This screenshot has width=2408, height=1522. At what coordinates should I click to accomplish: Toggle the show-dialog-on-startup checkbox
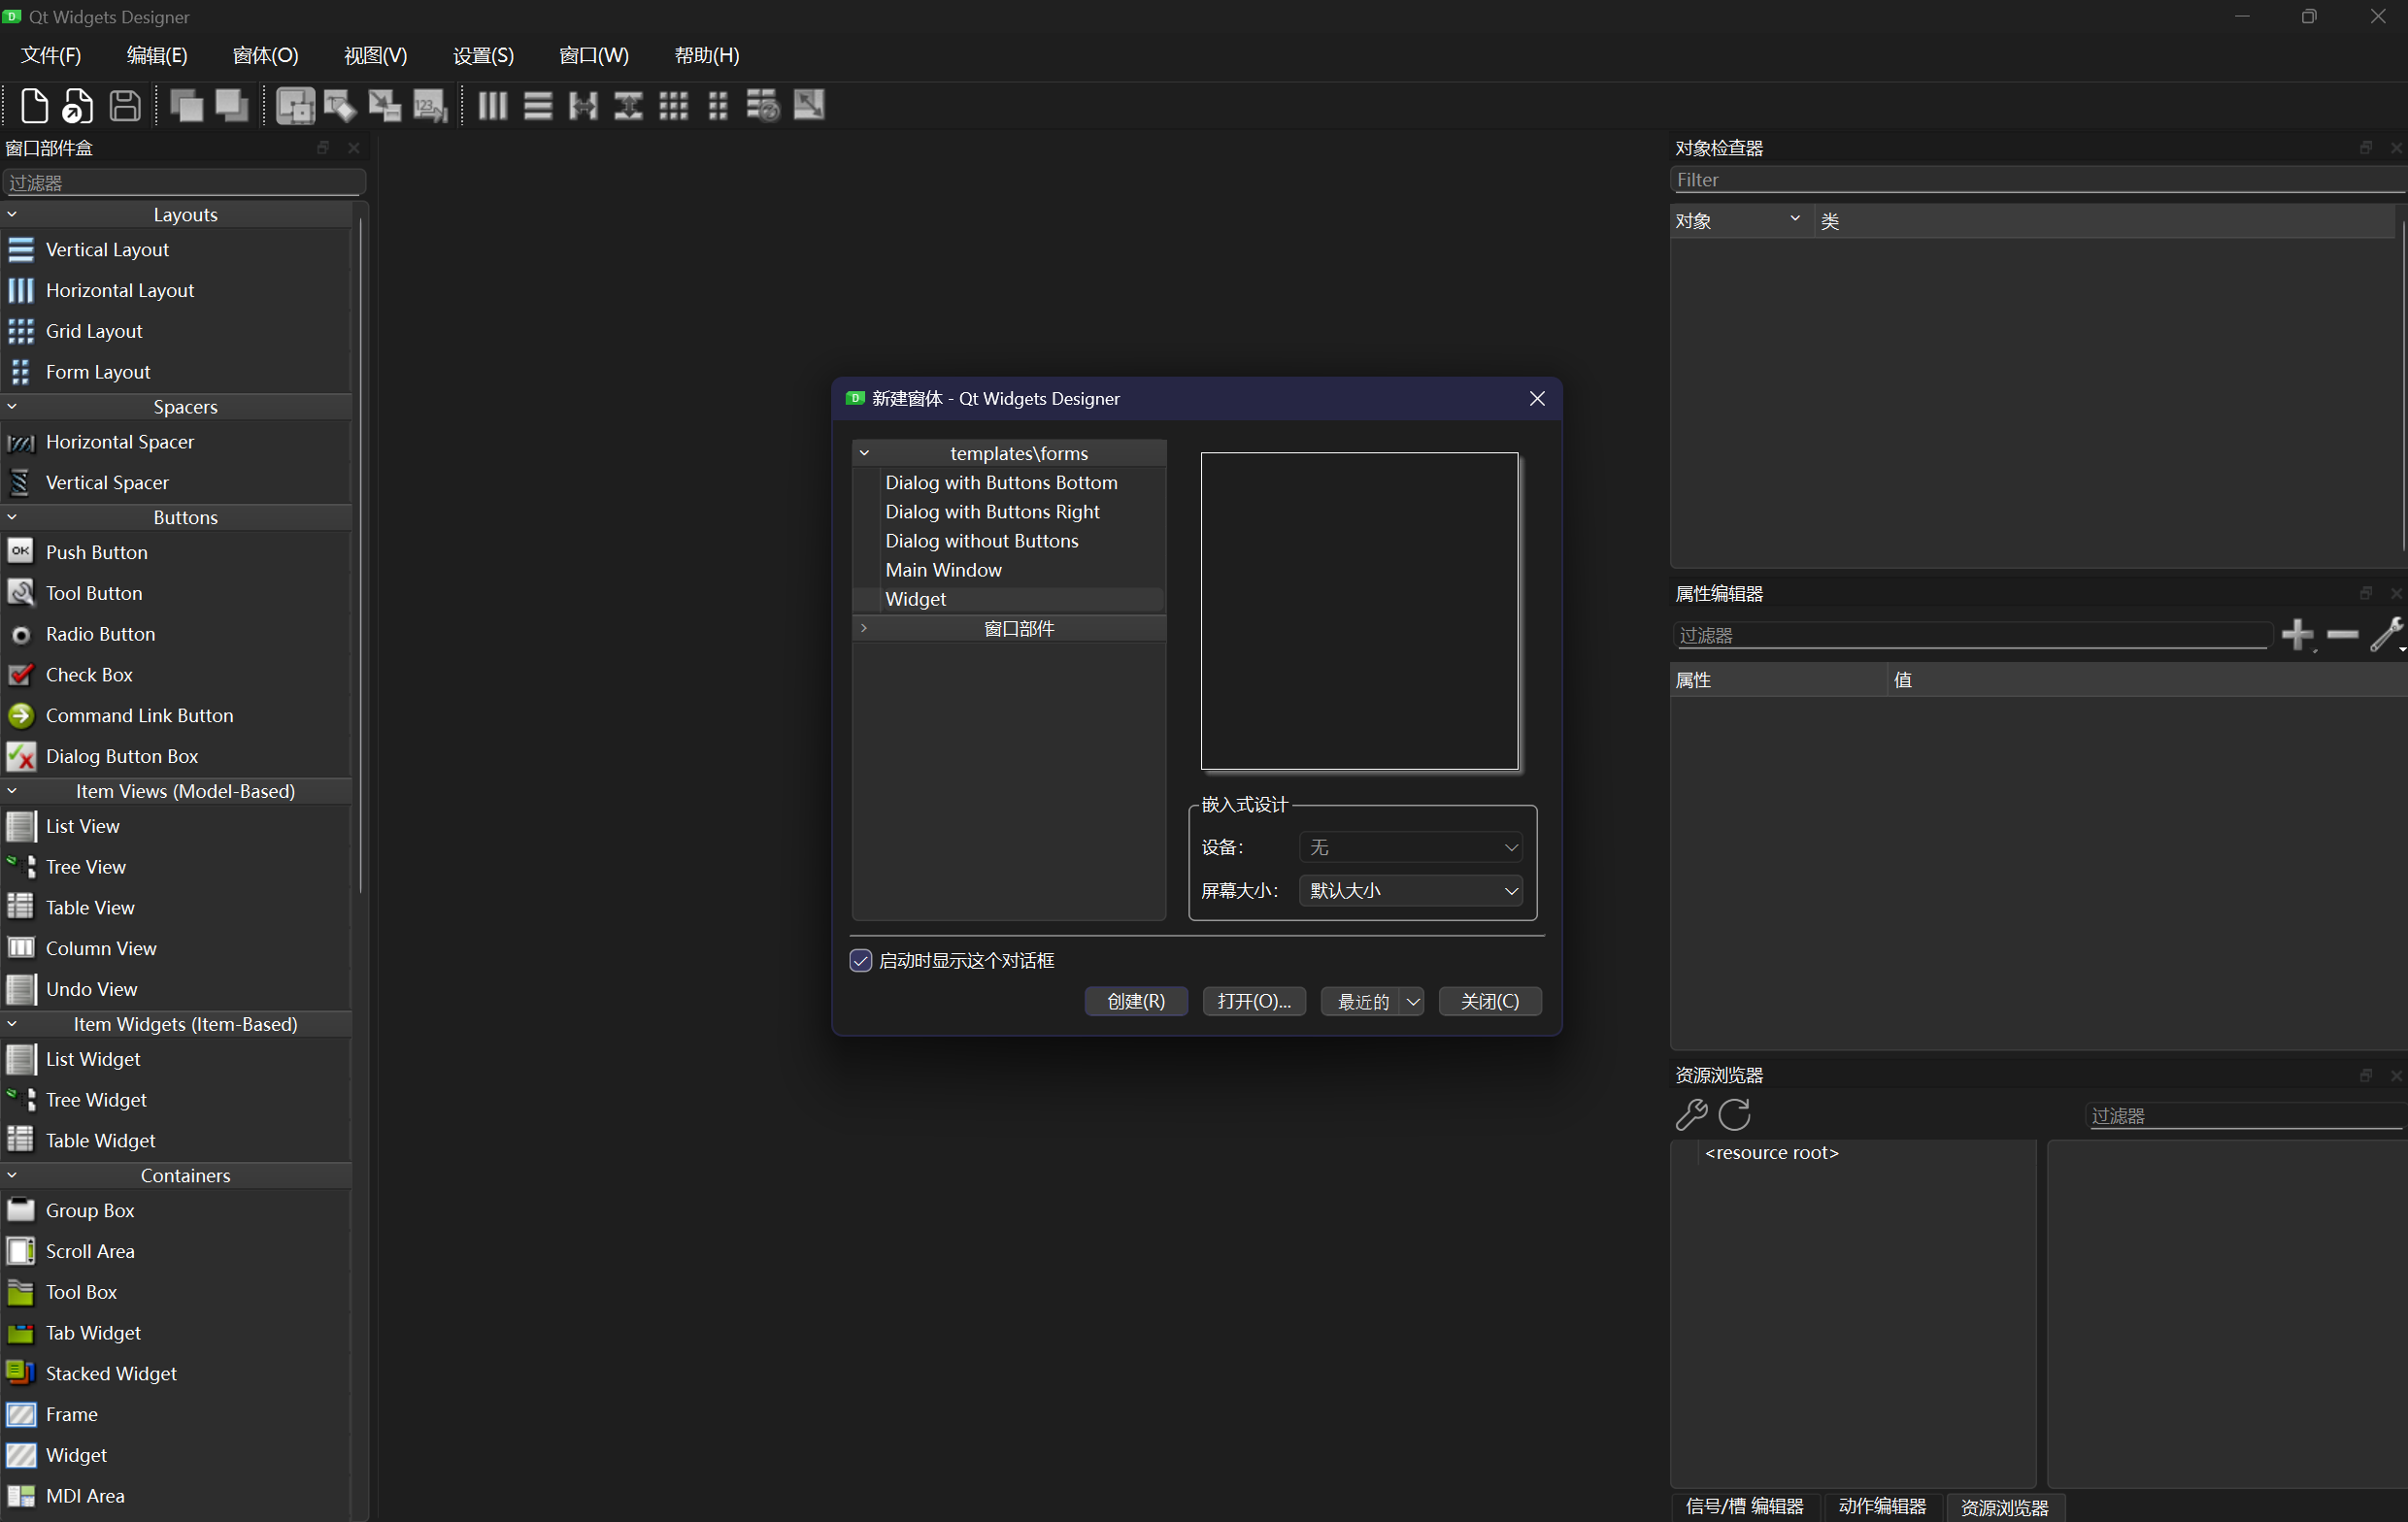[861, 961]
